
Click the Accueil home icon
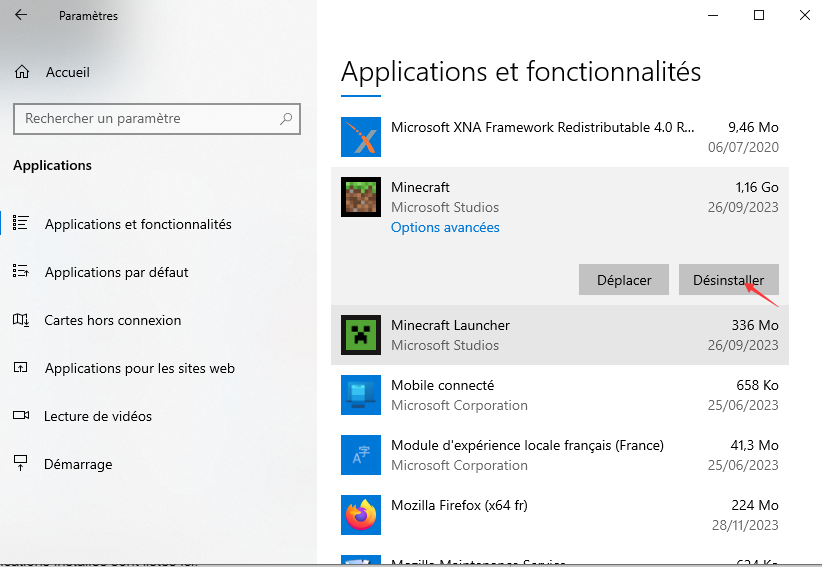click(x=21, y=72)
